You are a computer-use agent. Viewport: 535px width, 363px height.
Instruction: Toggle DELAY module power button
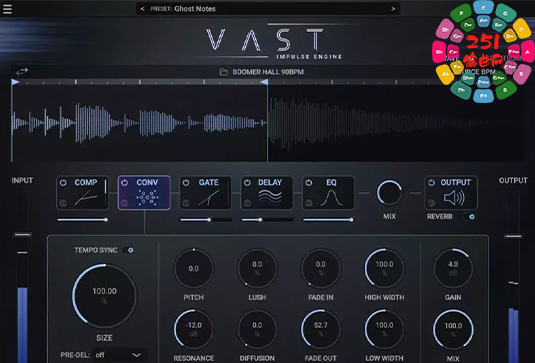247,183
